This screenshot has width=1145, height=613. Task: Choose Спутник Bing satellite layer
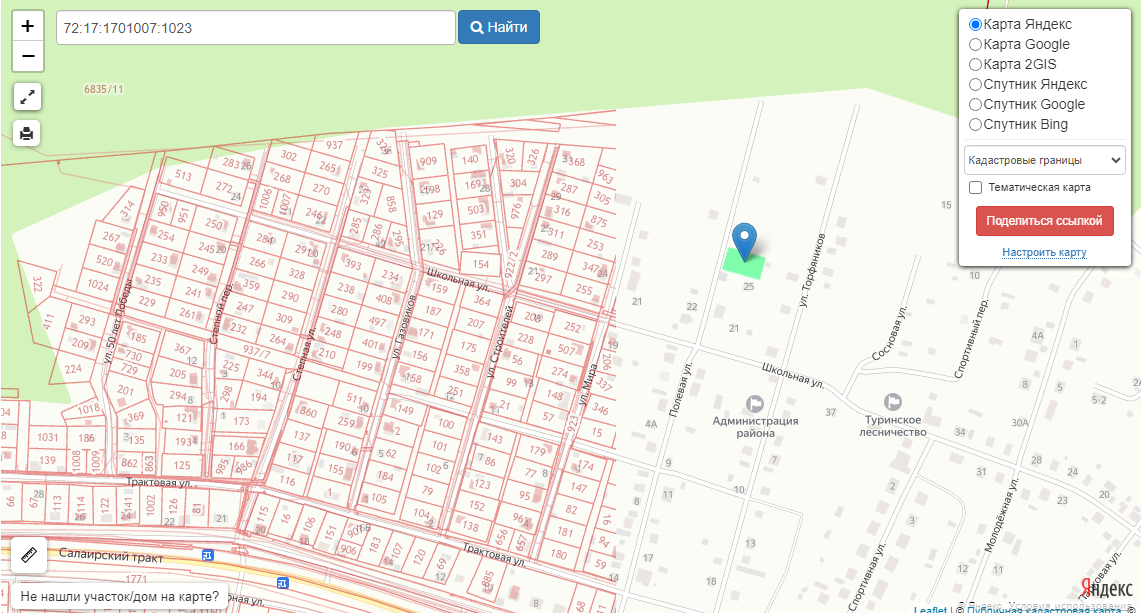click(x=975, y=125)
